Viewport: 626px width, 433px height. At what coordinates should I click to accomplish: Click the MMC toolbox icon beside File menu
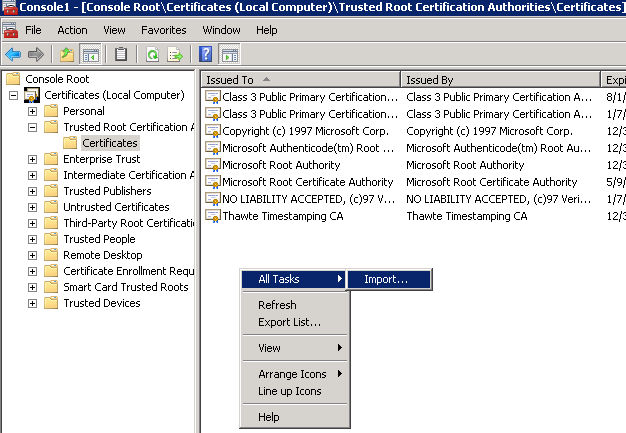click(x=10, y=30)
